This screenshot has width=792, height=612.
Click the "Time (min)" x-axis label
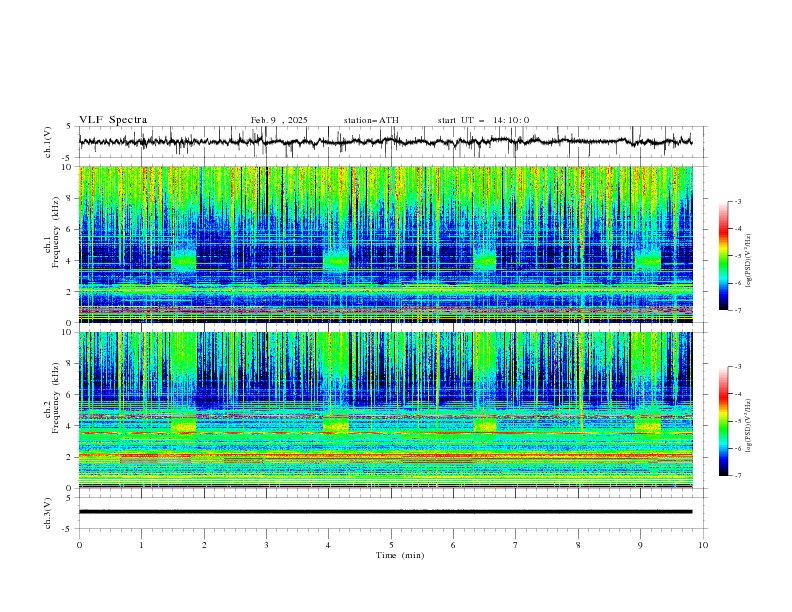400,555
